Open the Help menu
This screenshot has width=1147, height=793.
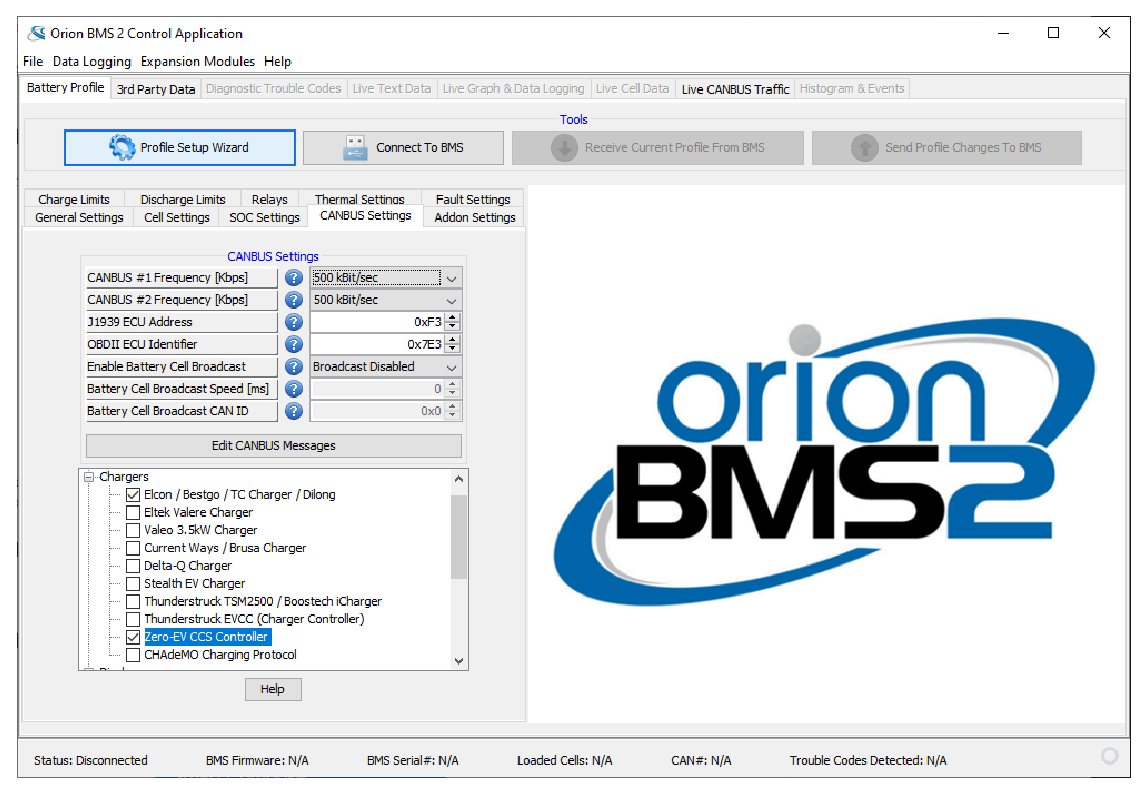click(x=277, y=61)
